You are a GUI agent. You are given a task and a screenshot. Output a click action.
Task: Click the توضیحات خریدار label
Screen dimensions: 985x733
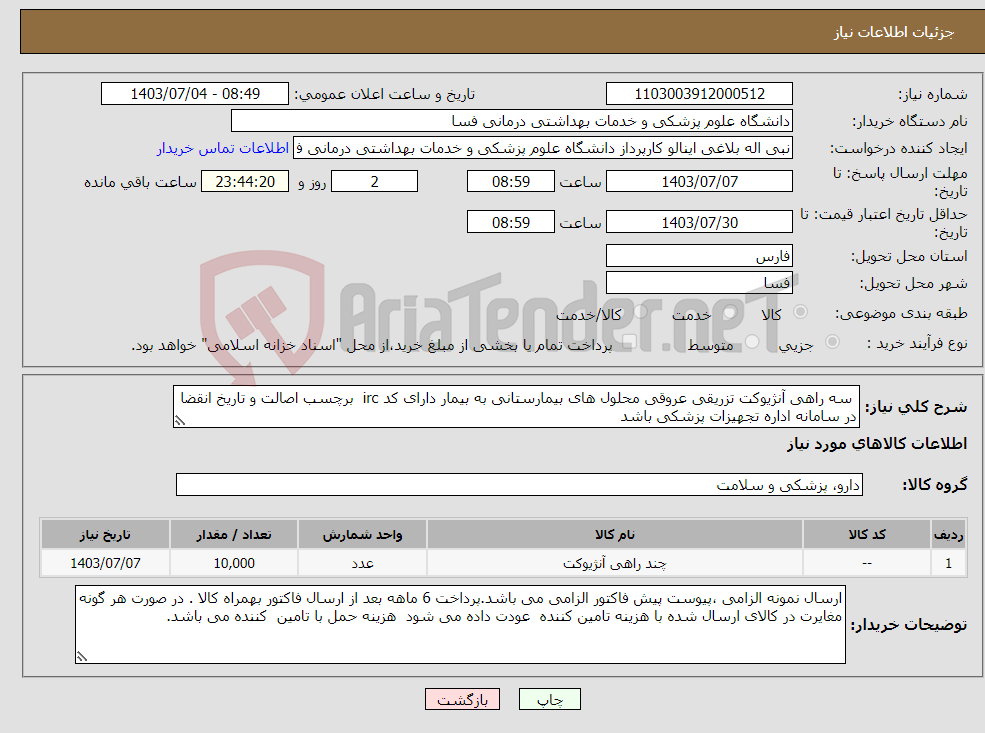click(908, 625)
